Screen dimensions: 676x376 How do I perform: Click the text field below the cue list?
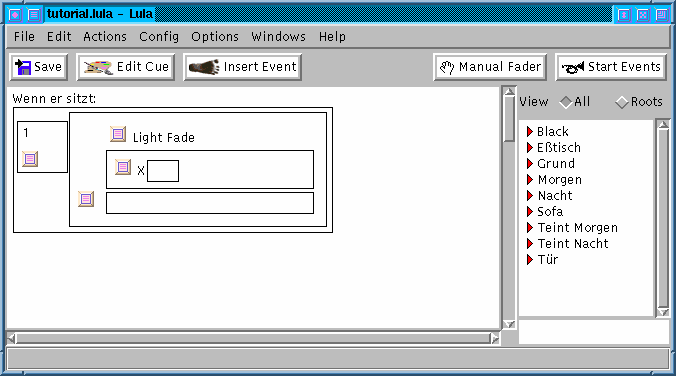(594, 332)
